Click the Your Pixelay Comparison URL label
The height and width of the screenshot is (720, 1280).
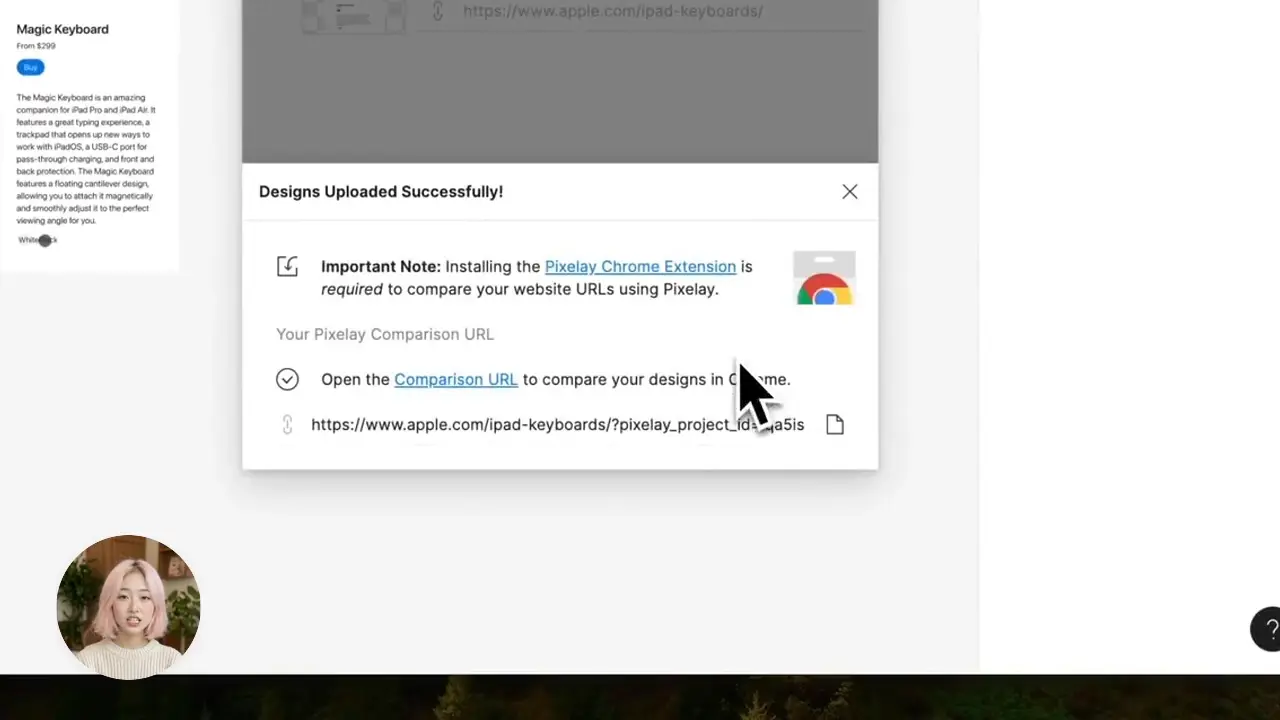point(384,334)
